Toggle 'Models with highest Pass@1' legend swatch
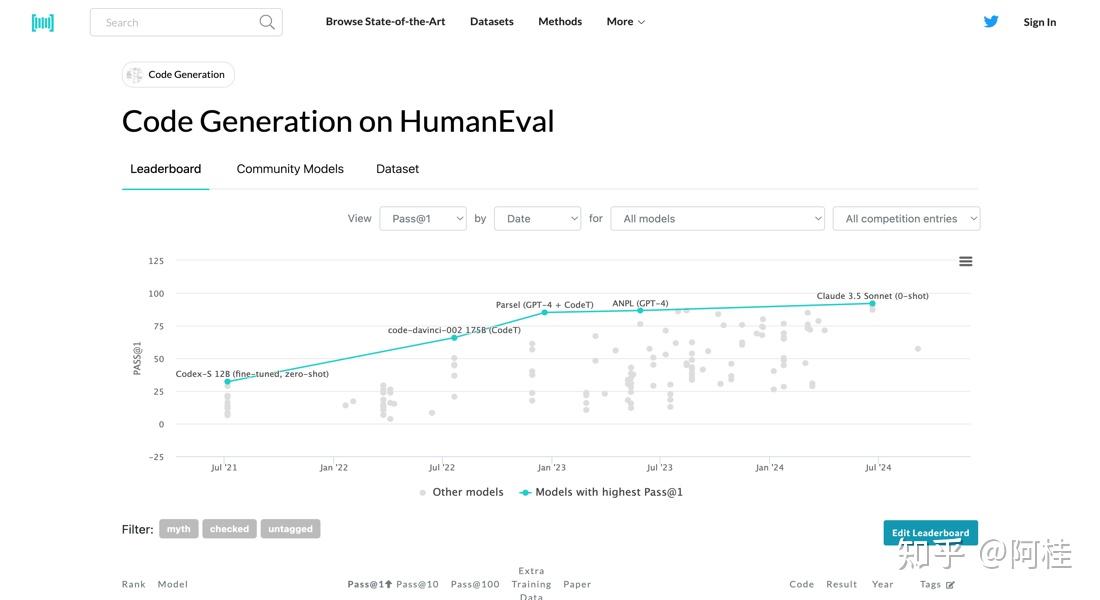The image size is (1100, 600). (525, 492)
